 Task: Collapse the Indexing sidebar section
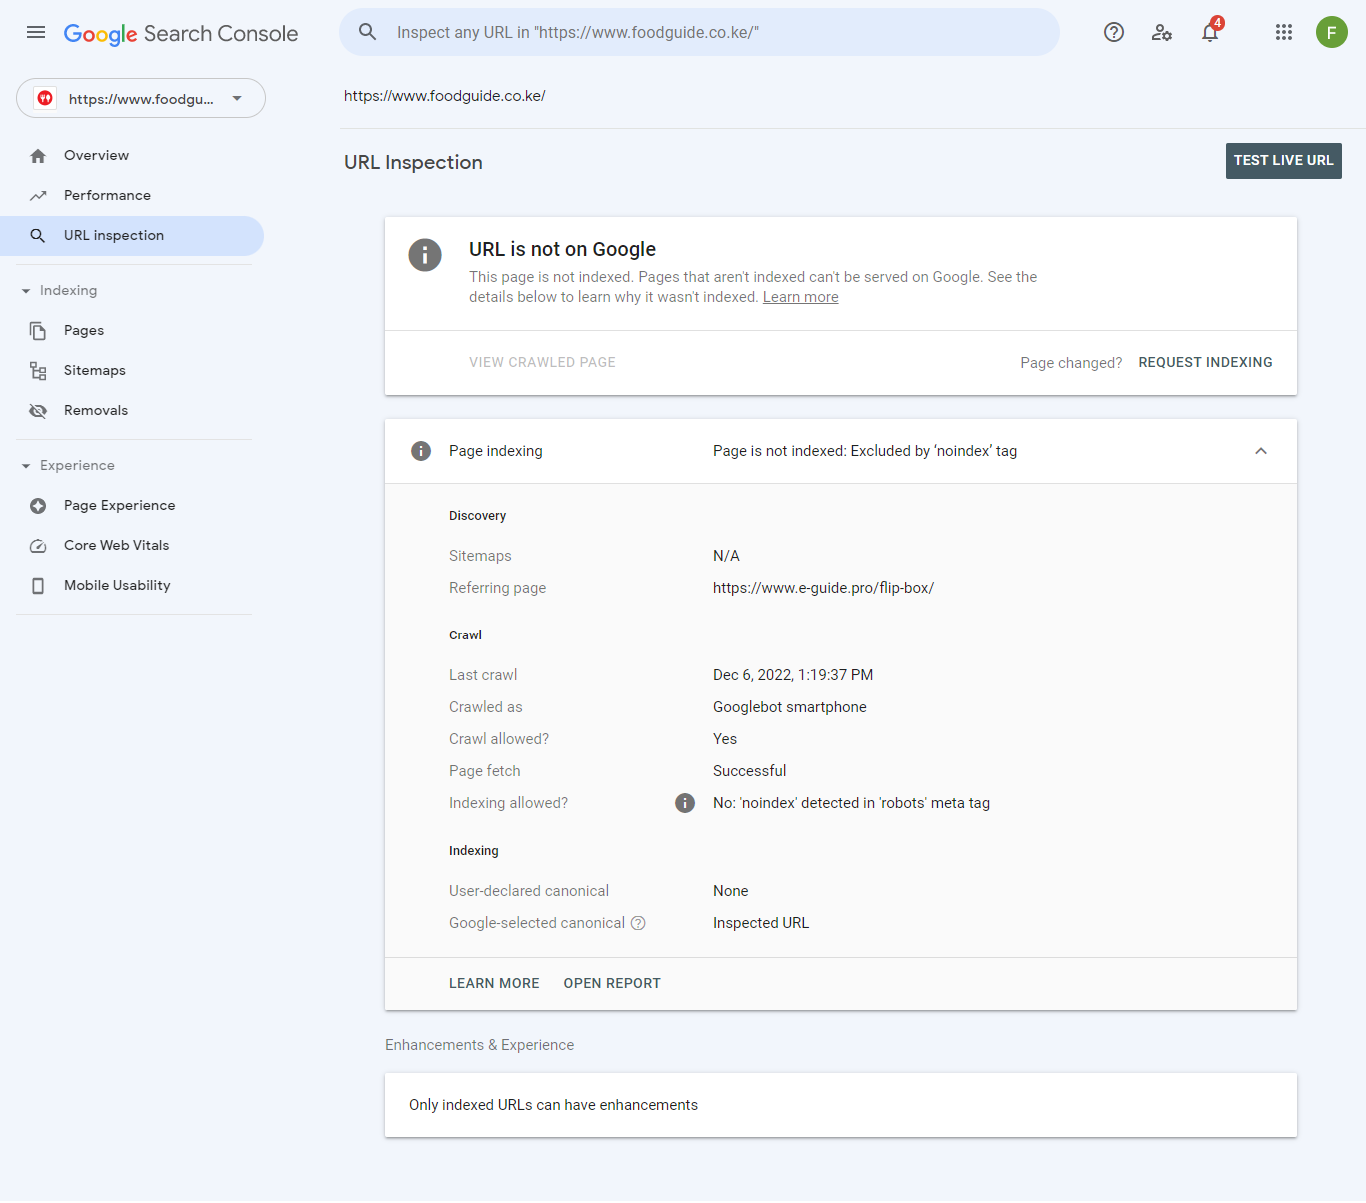tap(26, 291)
